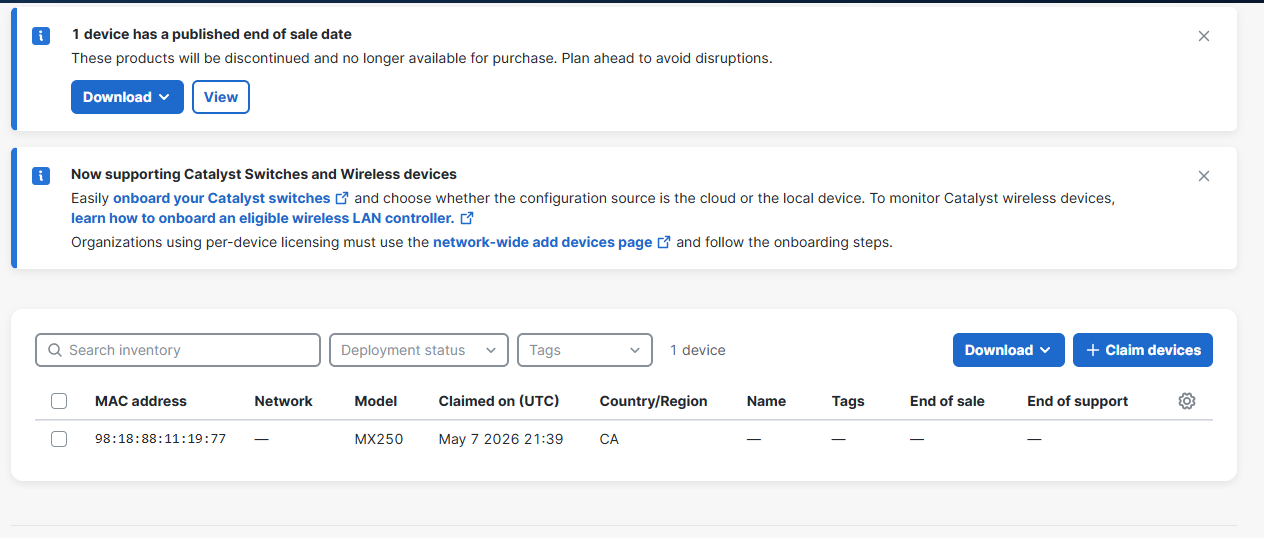1264x538 pixels.
Task: Open Download dropdown in end of sale banner
Action: pyautogui.click(x=127, y=97)
